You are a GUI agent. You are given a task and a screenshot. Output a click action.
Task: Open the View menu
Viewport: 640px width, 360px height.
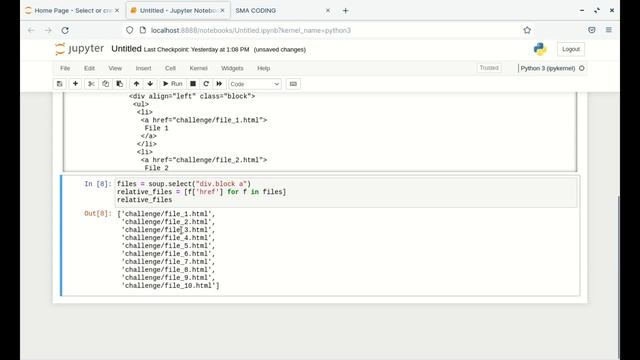click(x=115, y=68)
